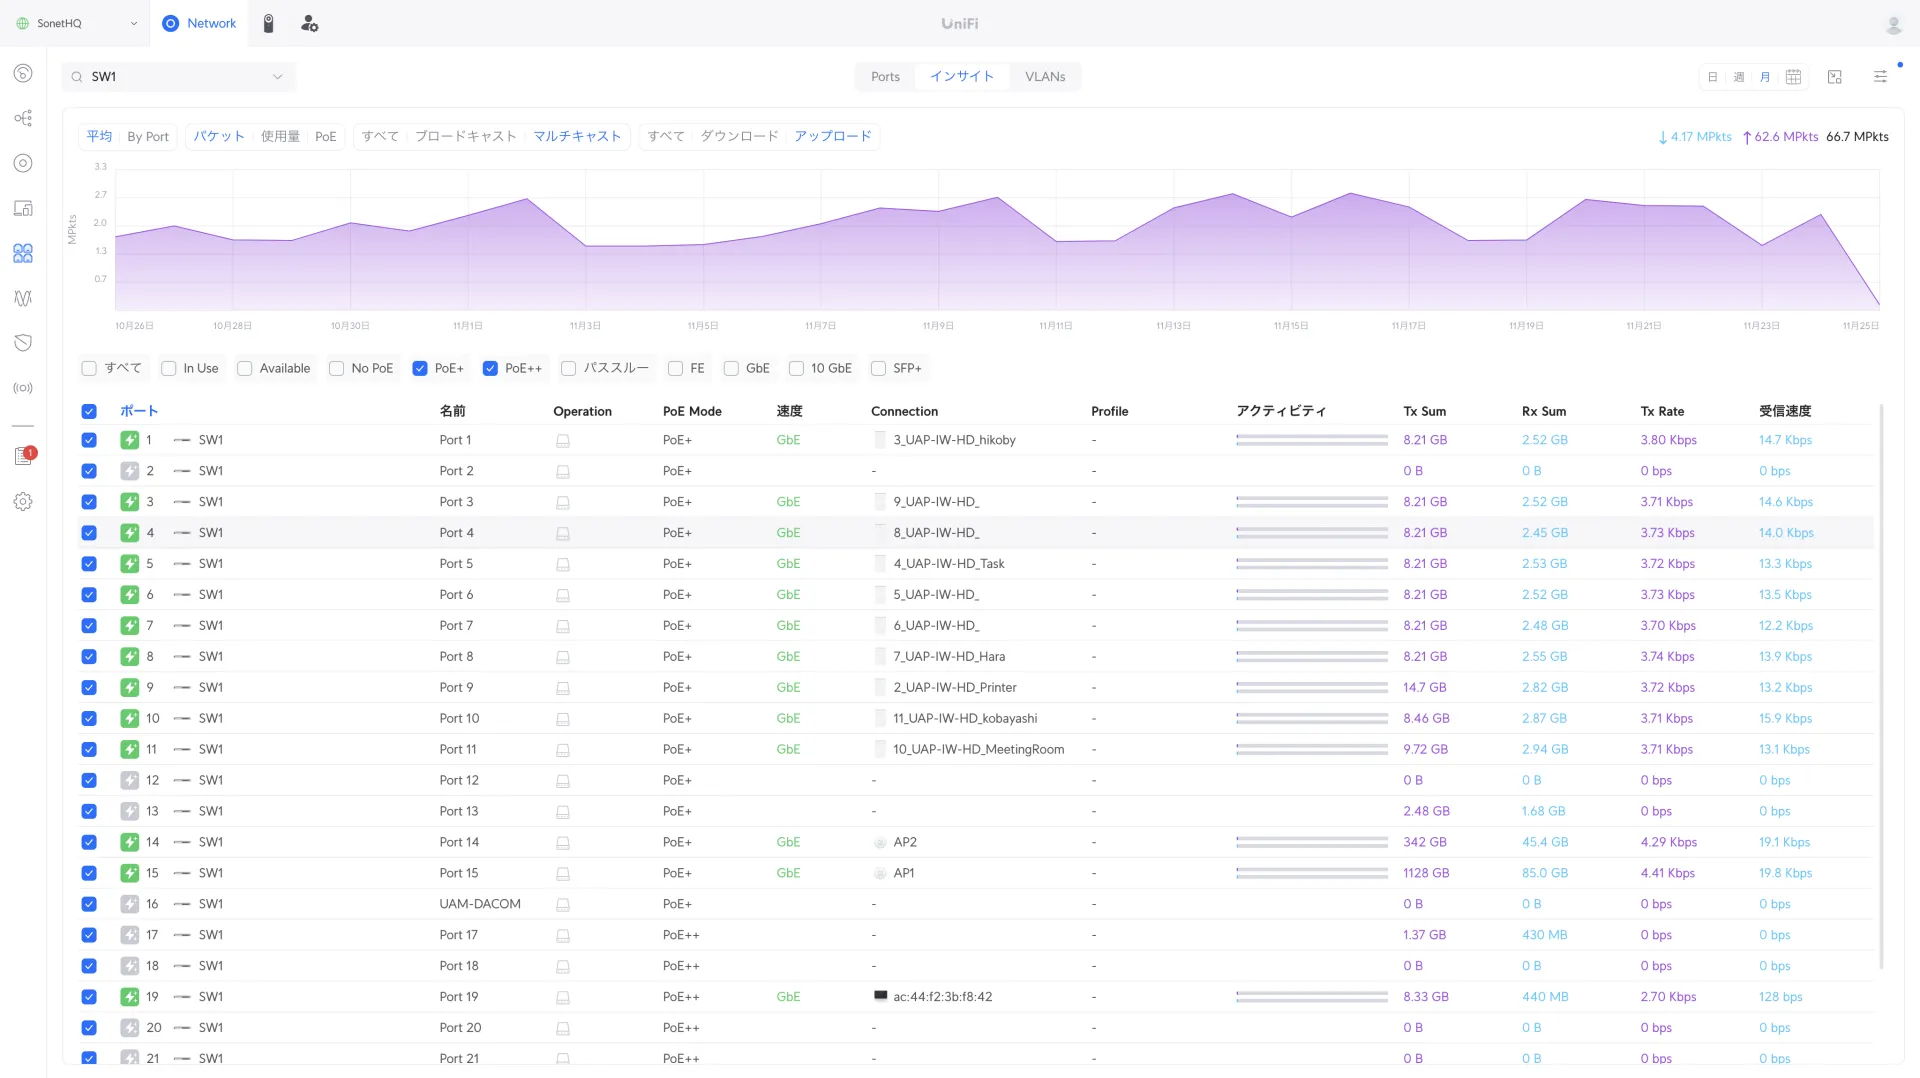Choose the マルチキャスト packet filter

pos(577,137)
